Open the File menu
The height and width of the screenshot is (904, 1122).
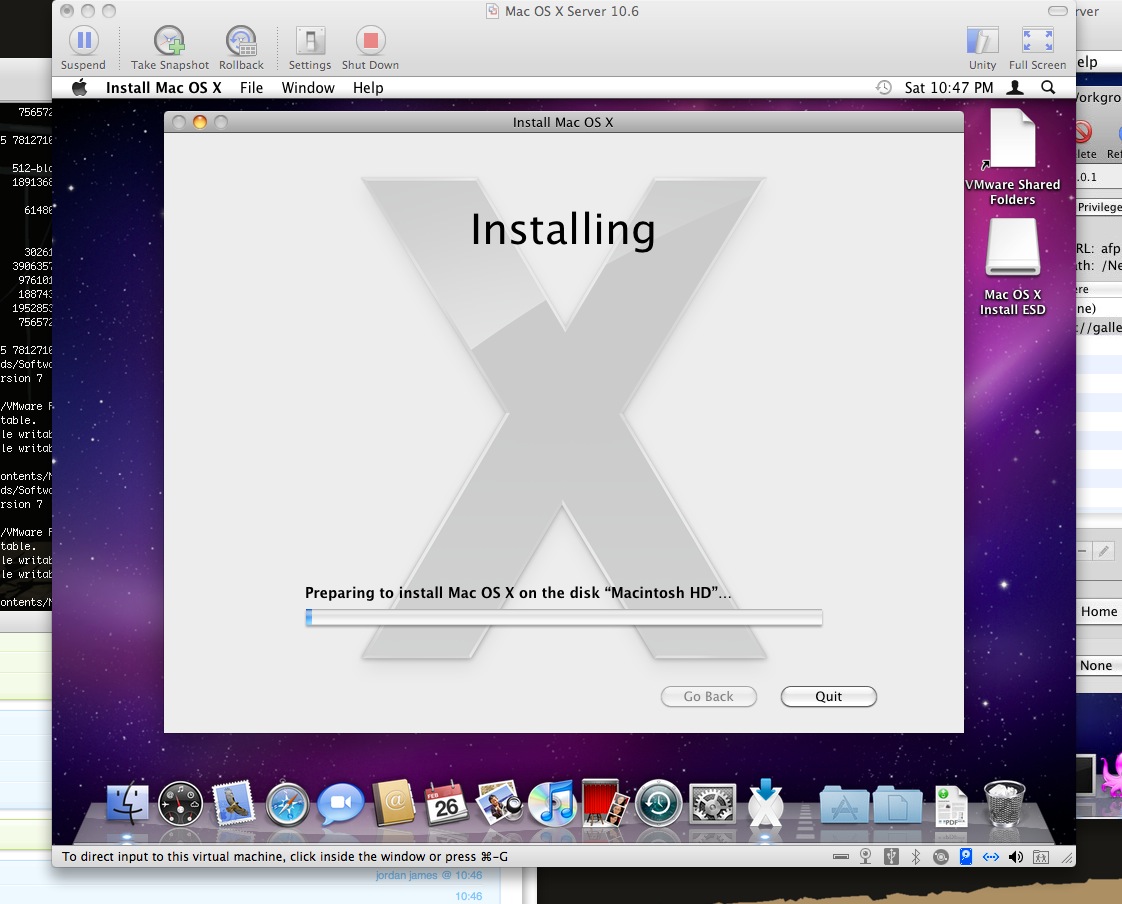[x=251, y=87]
